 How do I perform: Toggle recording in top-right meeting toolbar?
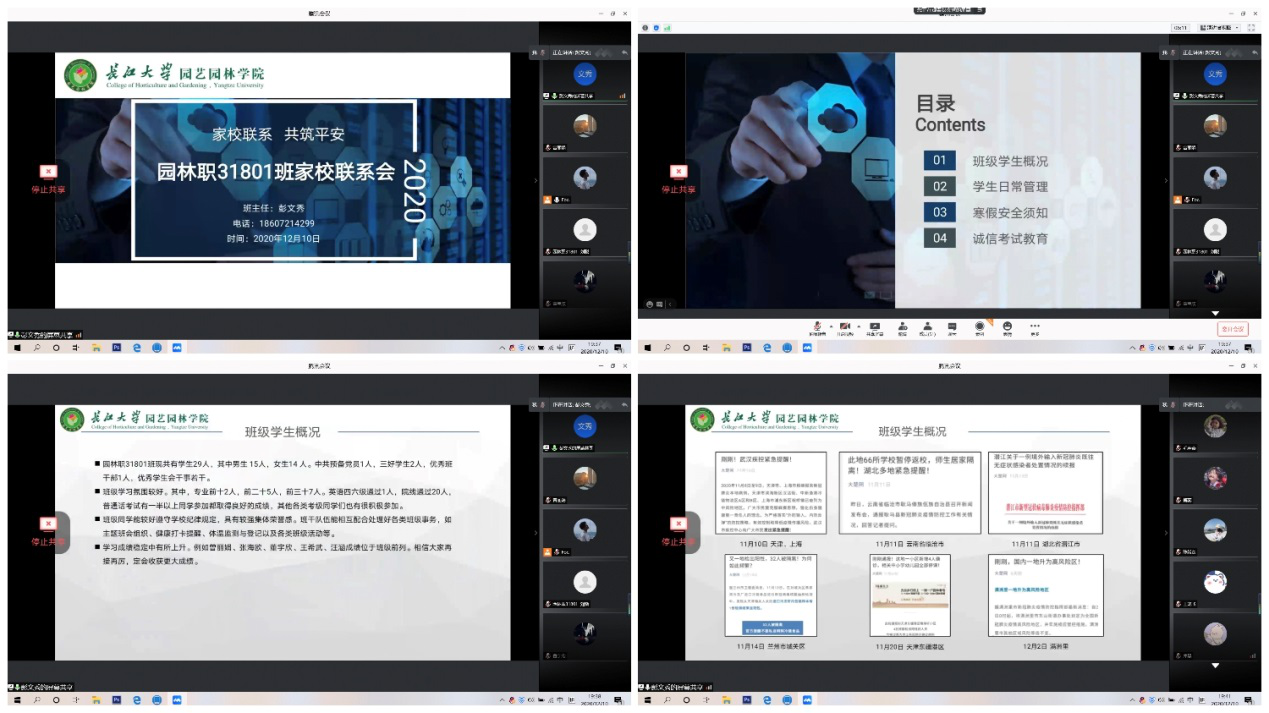coord(979,326)
